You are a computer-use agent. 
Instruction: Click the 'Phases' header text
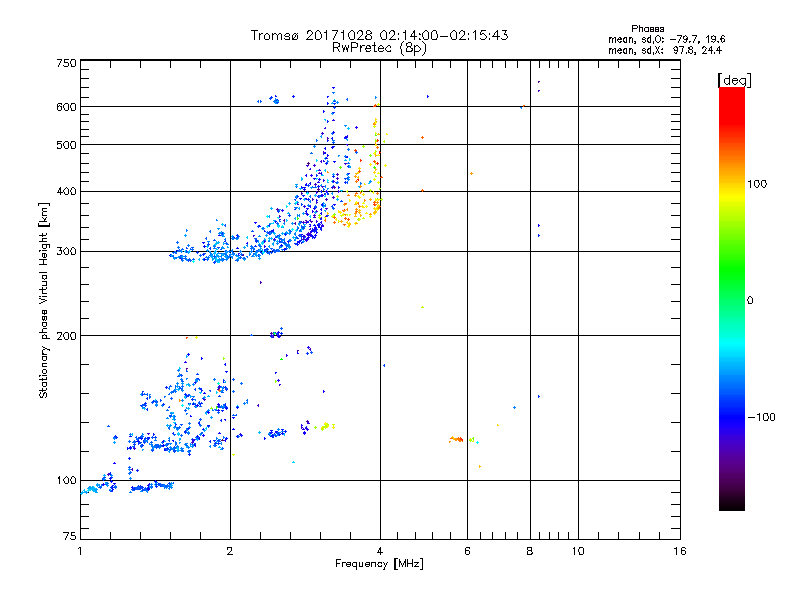pyautogui.click(x=647, y=29)
